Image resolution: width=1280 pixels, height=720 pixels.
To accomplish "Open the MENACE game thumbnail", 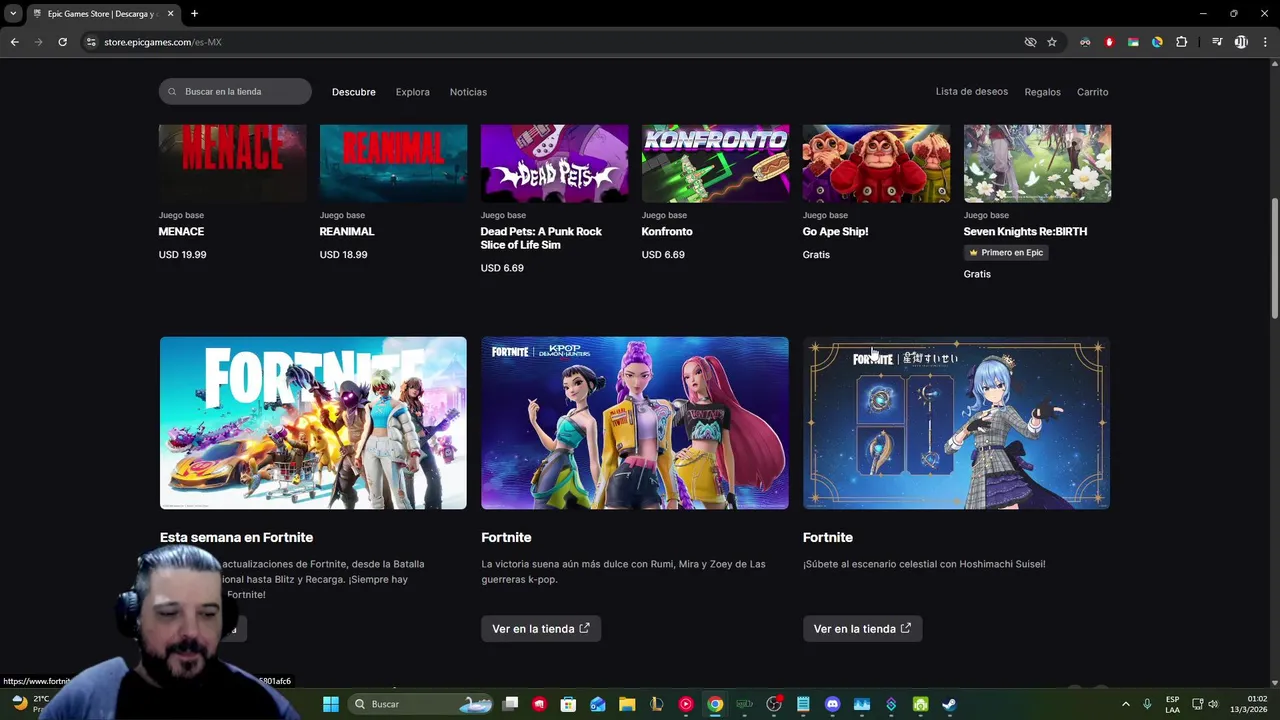I will [232, 163].
